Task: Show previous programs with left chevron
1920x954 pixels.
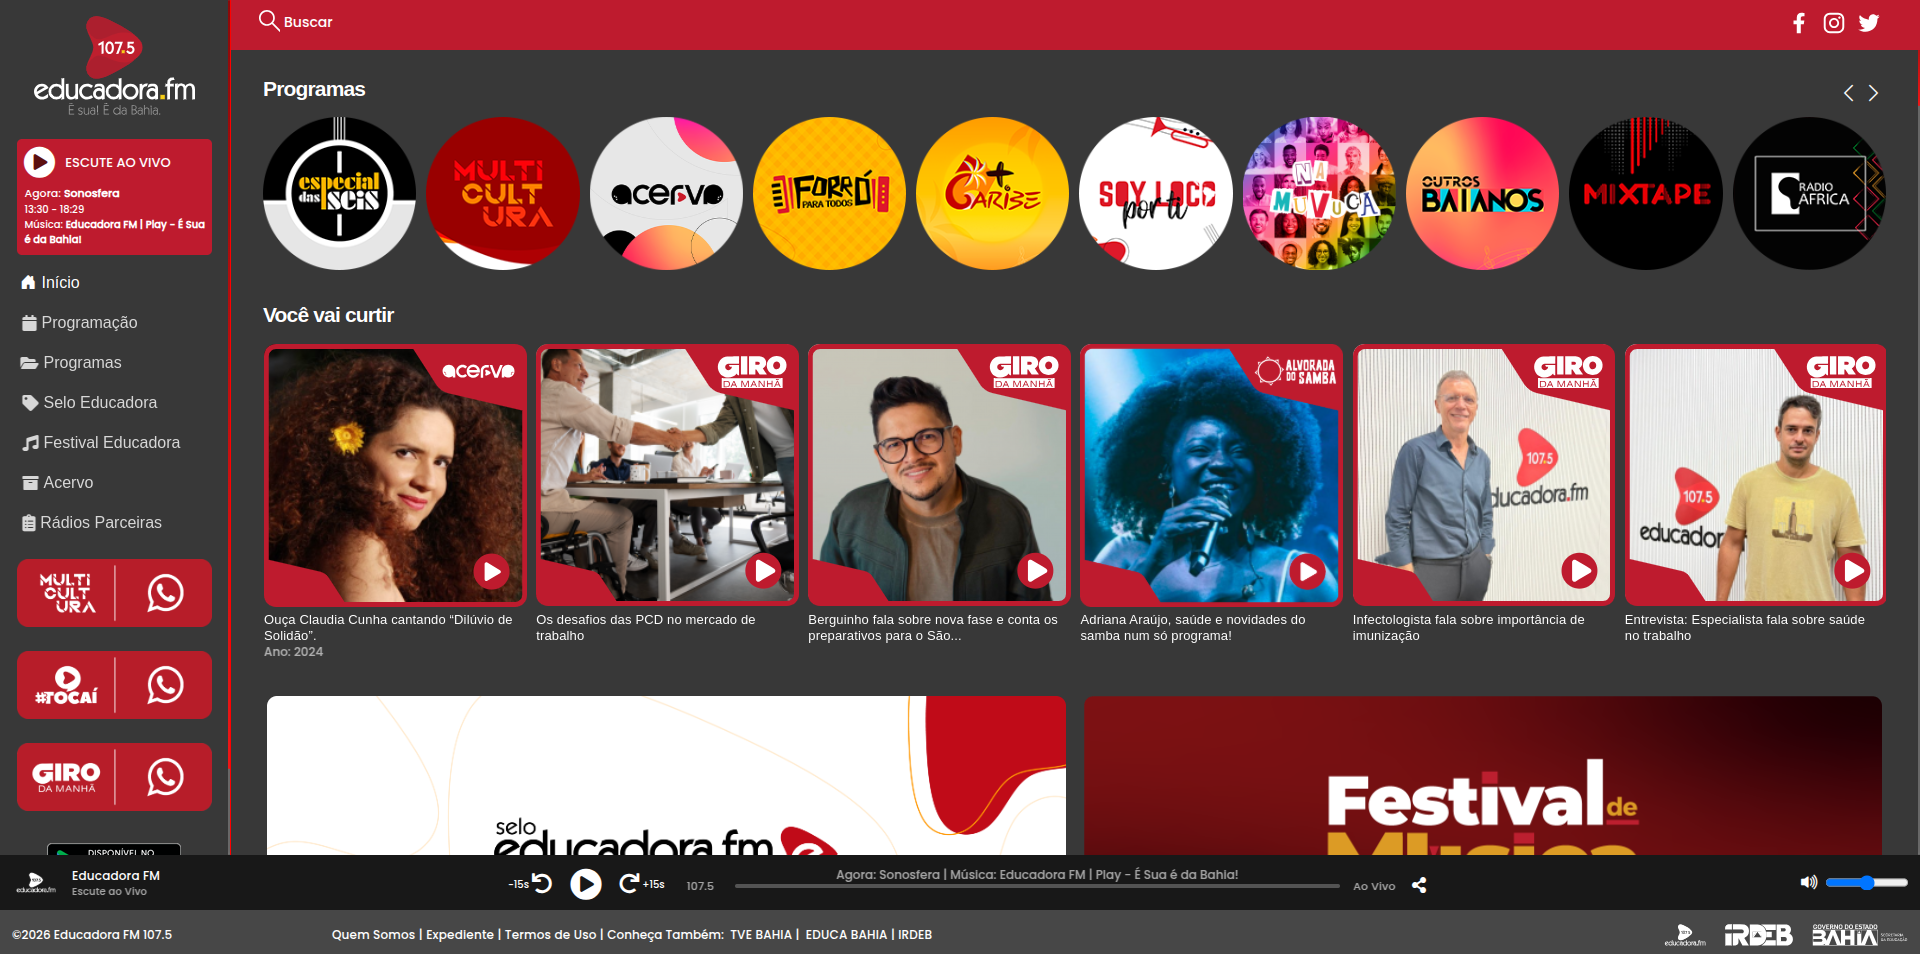Action: pos(1848,93)
